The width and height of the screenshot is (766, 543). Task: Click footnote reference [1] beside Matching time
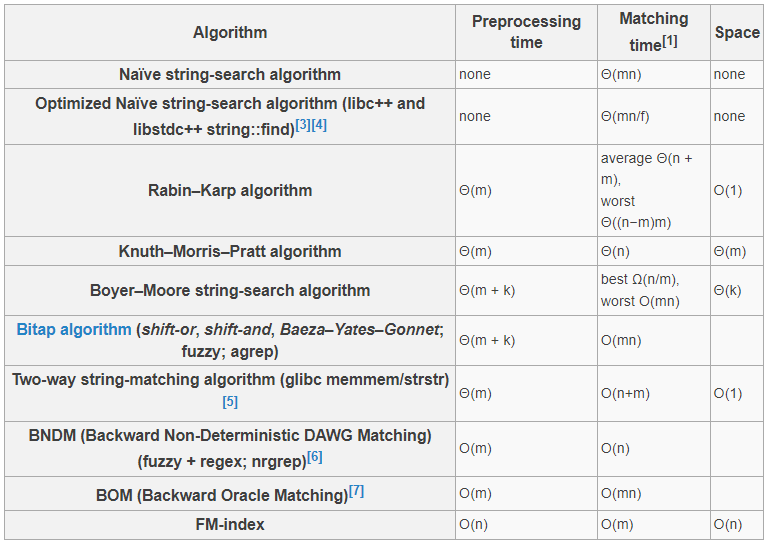[x=669, y=41]
